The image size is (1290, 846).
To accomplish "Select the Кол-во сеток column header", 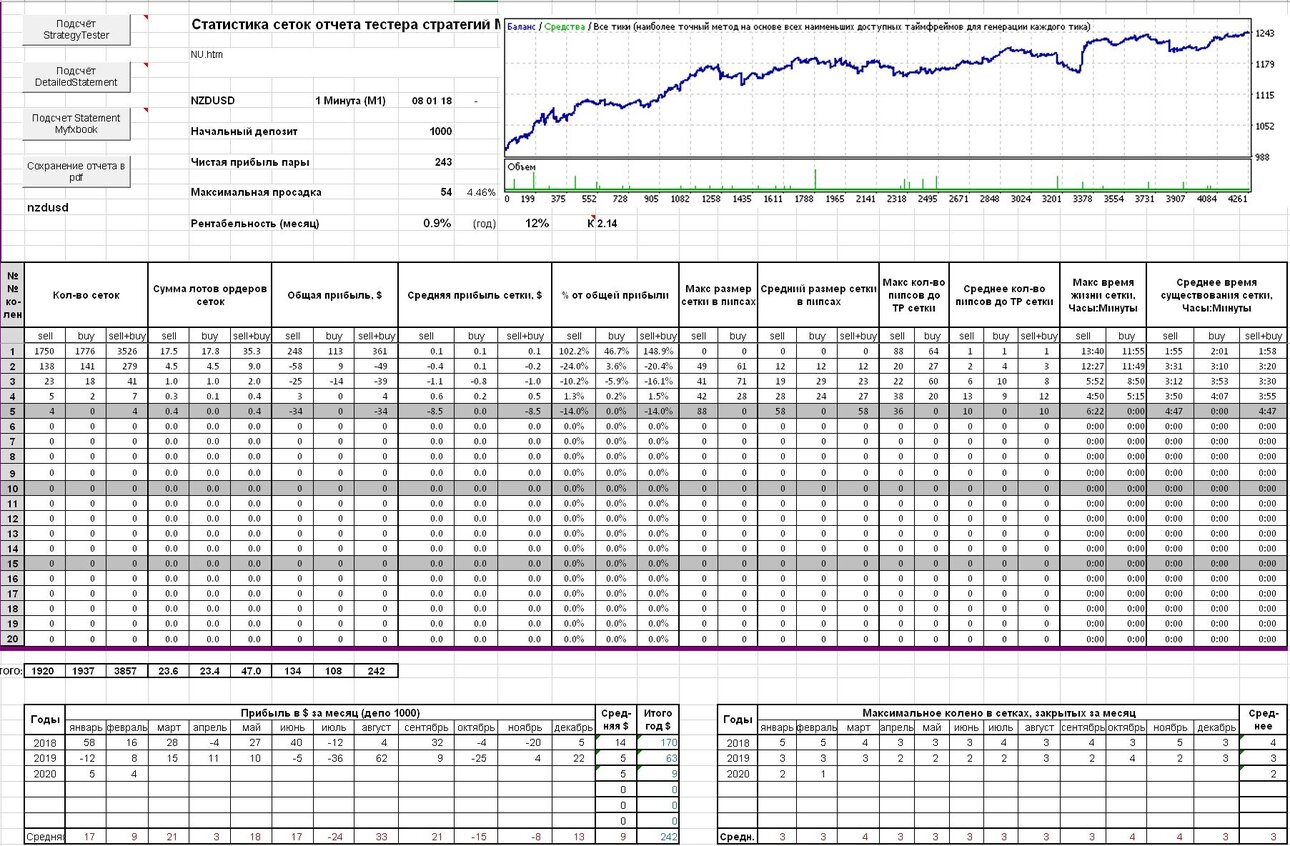I will click(x=86, y=295).
